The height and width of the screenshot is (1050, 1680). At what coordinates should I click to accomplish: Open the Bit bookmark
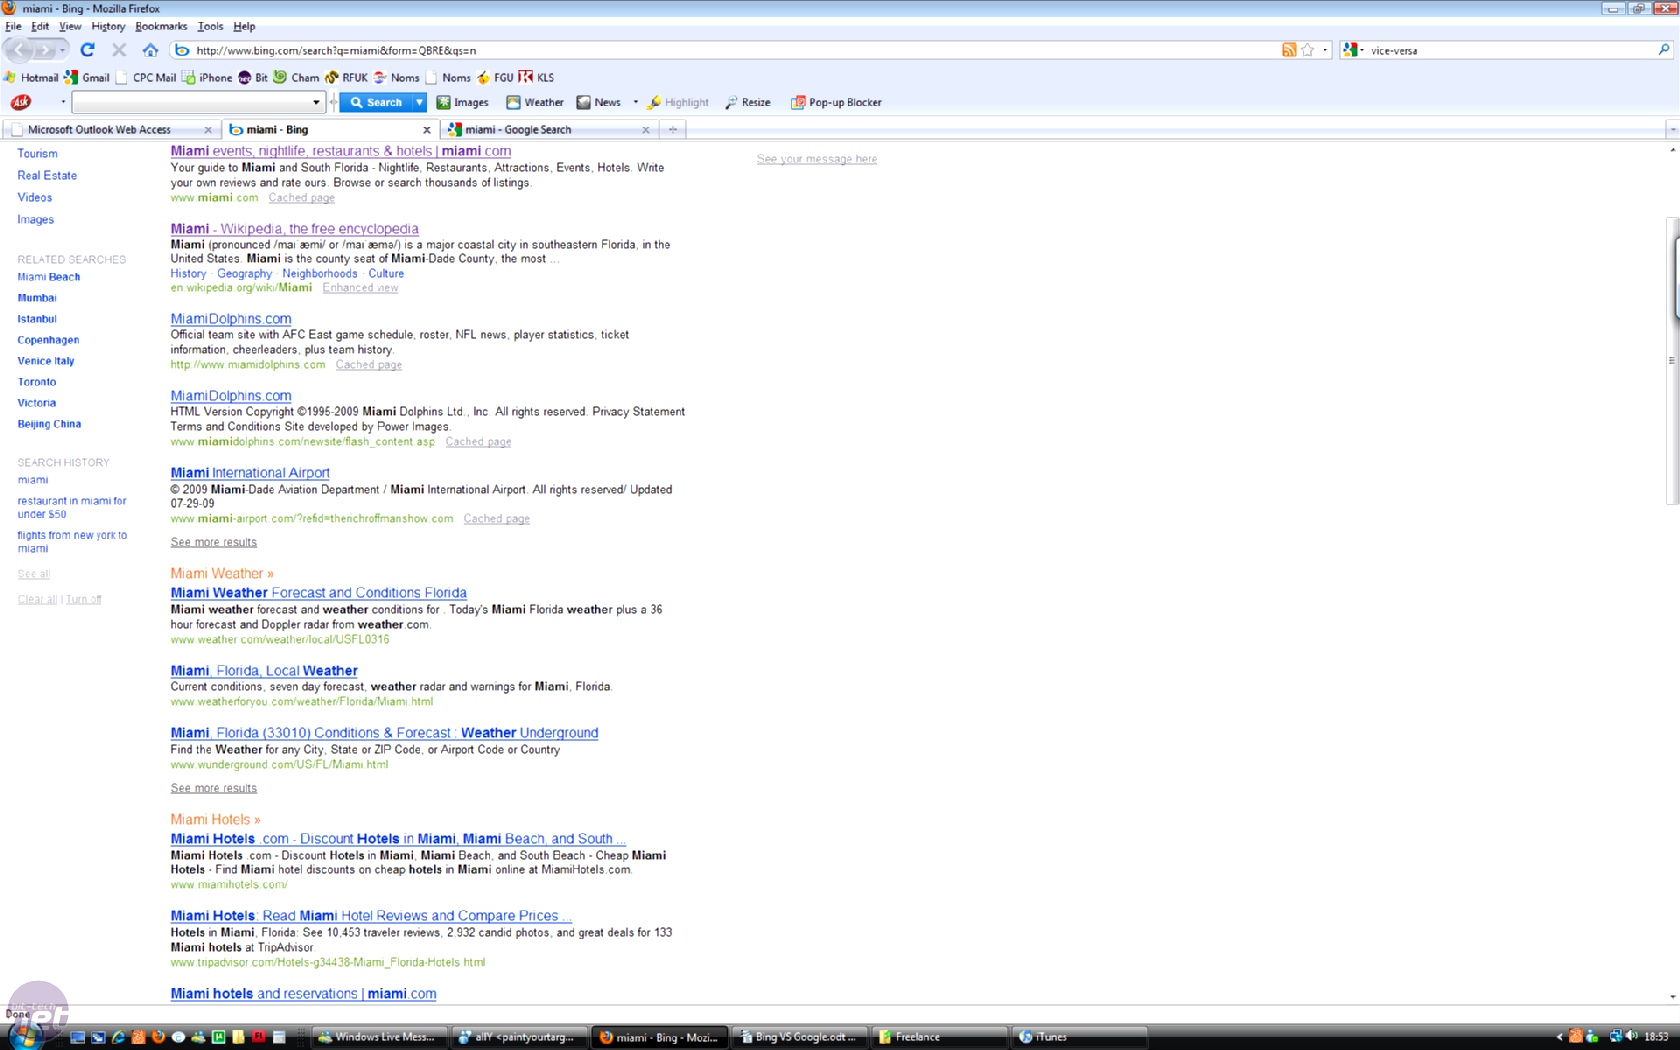(x=253, y=77)
